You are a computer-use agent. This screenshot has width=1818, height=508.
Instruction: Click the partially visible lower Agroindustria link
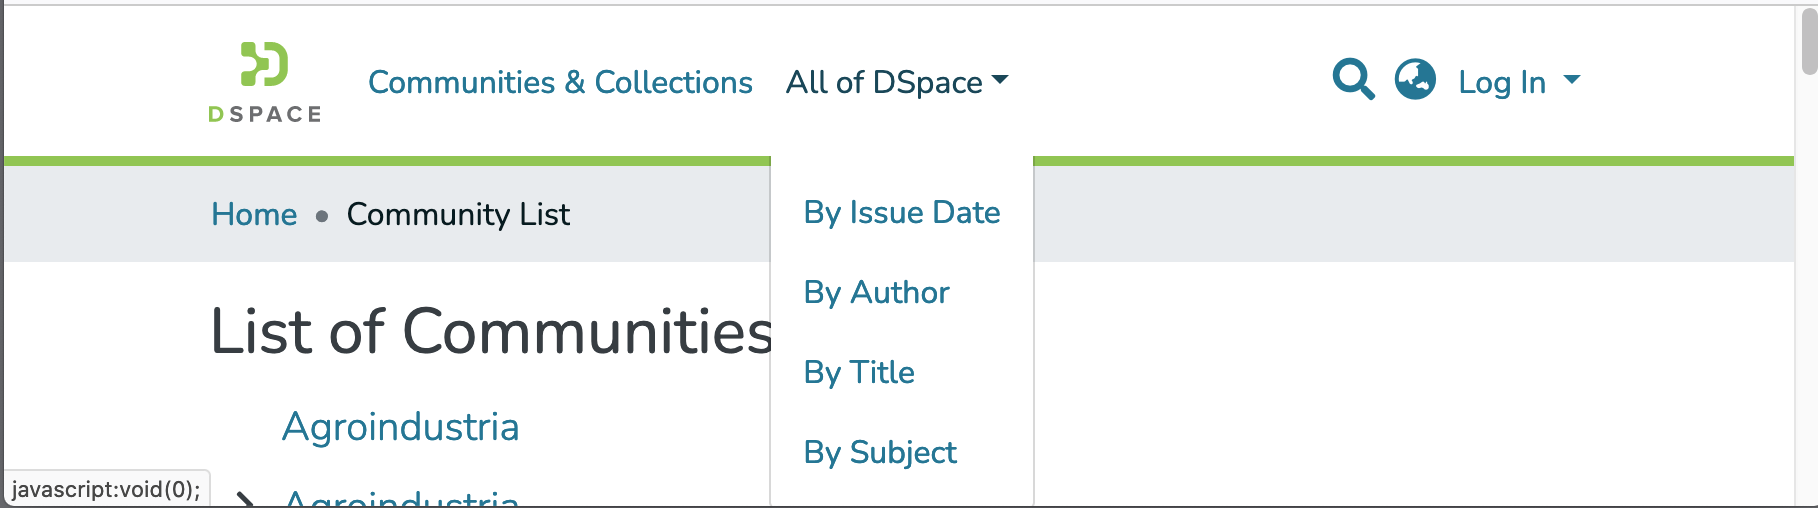pyautogui.click(x=401, y=498)
